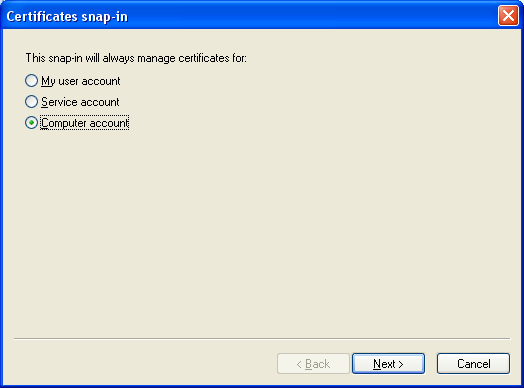524x388 pixels.
Task: Close the dialog with the red X
Action: pyautogui.click(x=508, y=15)
